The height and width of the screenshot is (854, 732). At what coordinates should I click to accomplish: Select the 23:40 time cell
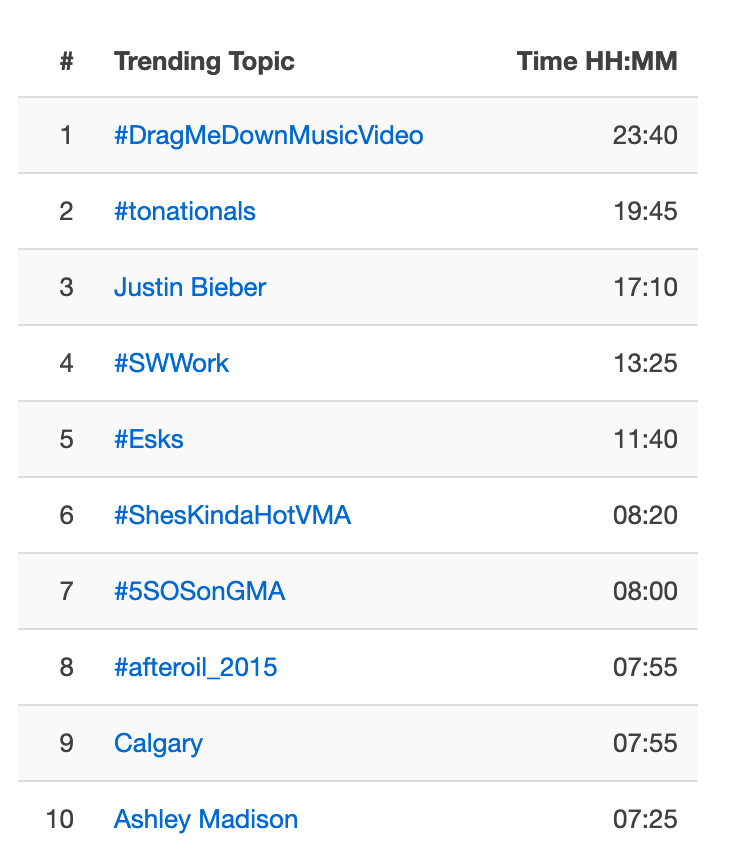pos(645,135)
